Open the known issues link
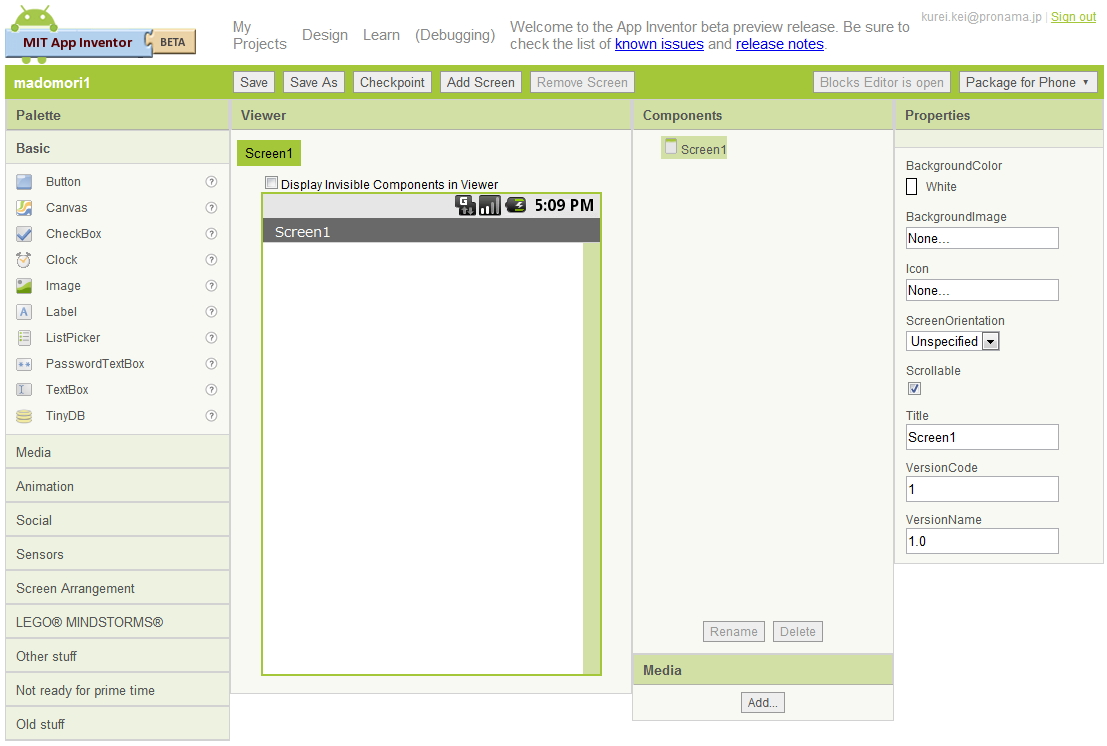The width and height of the screenshot is (1107, 746). [x=659, y=44]
